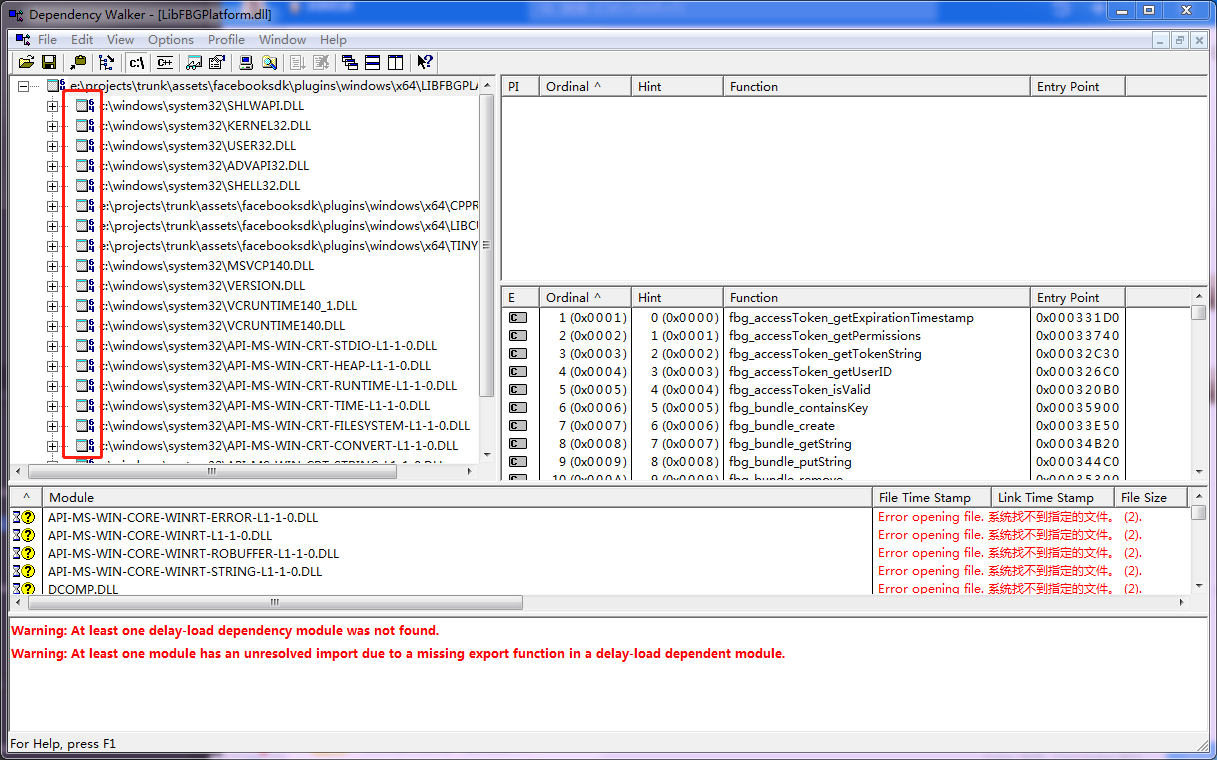Click the Save toolbar icon
Screen dimensions: 1217x760
pos(48,62)
